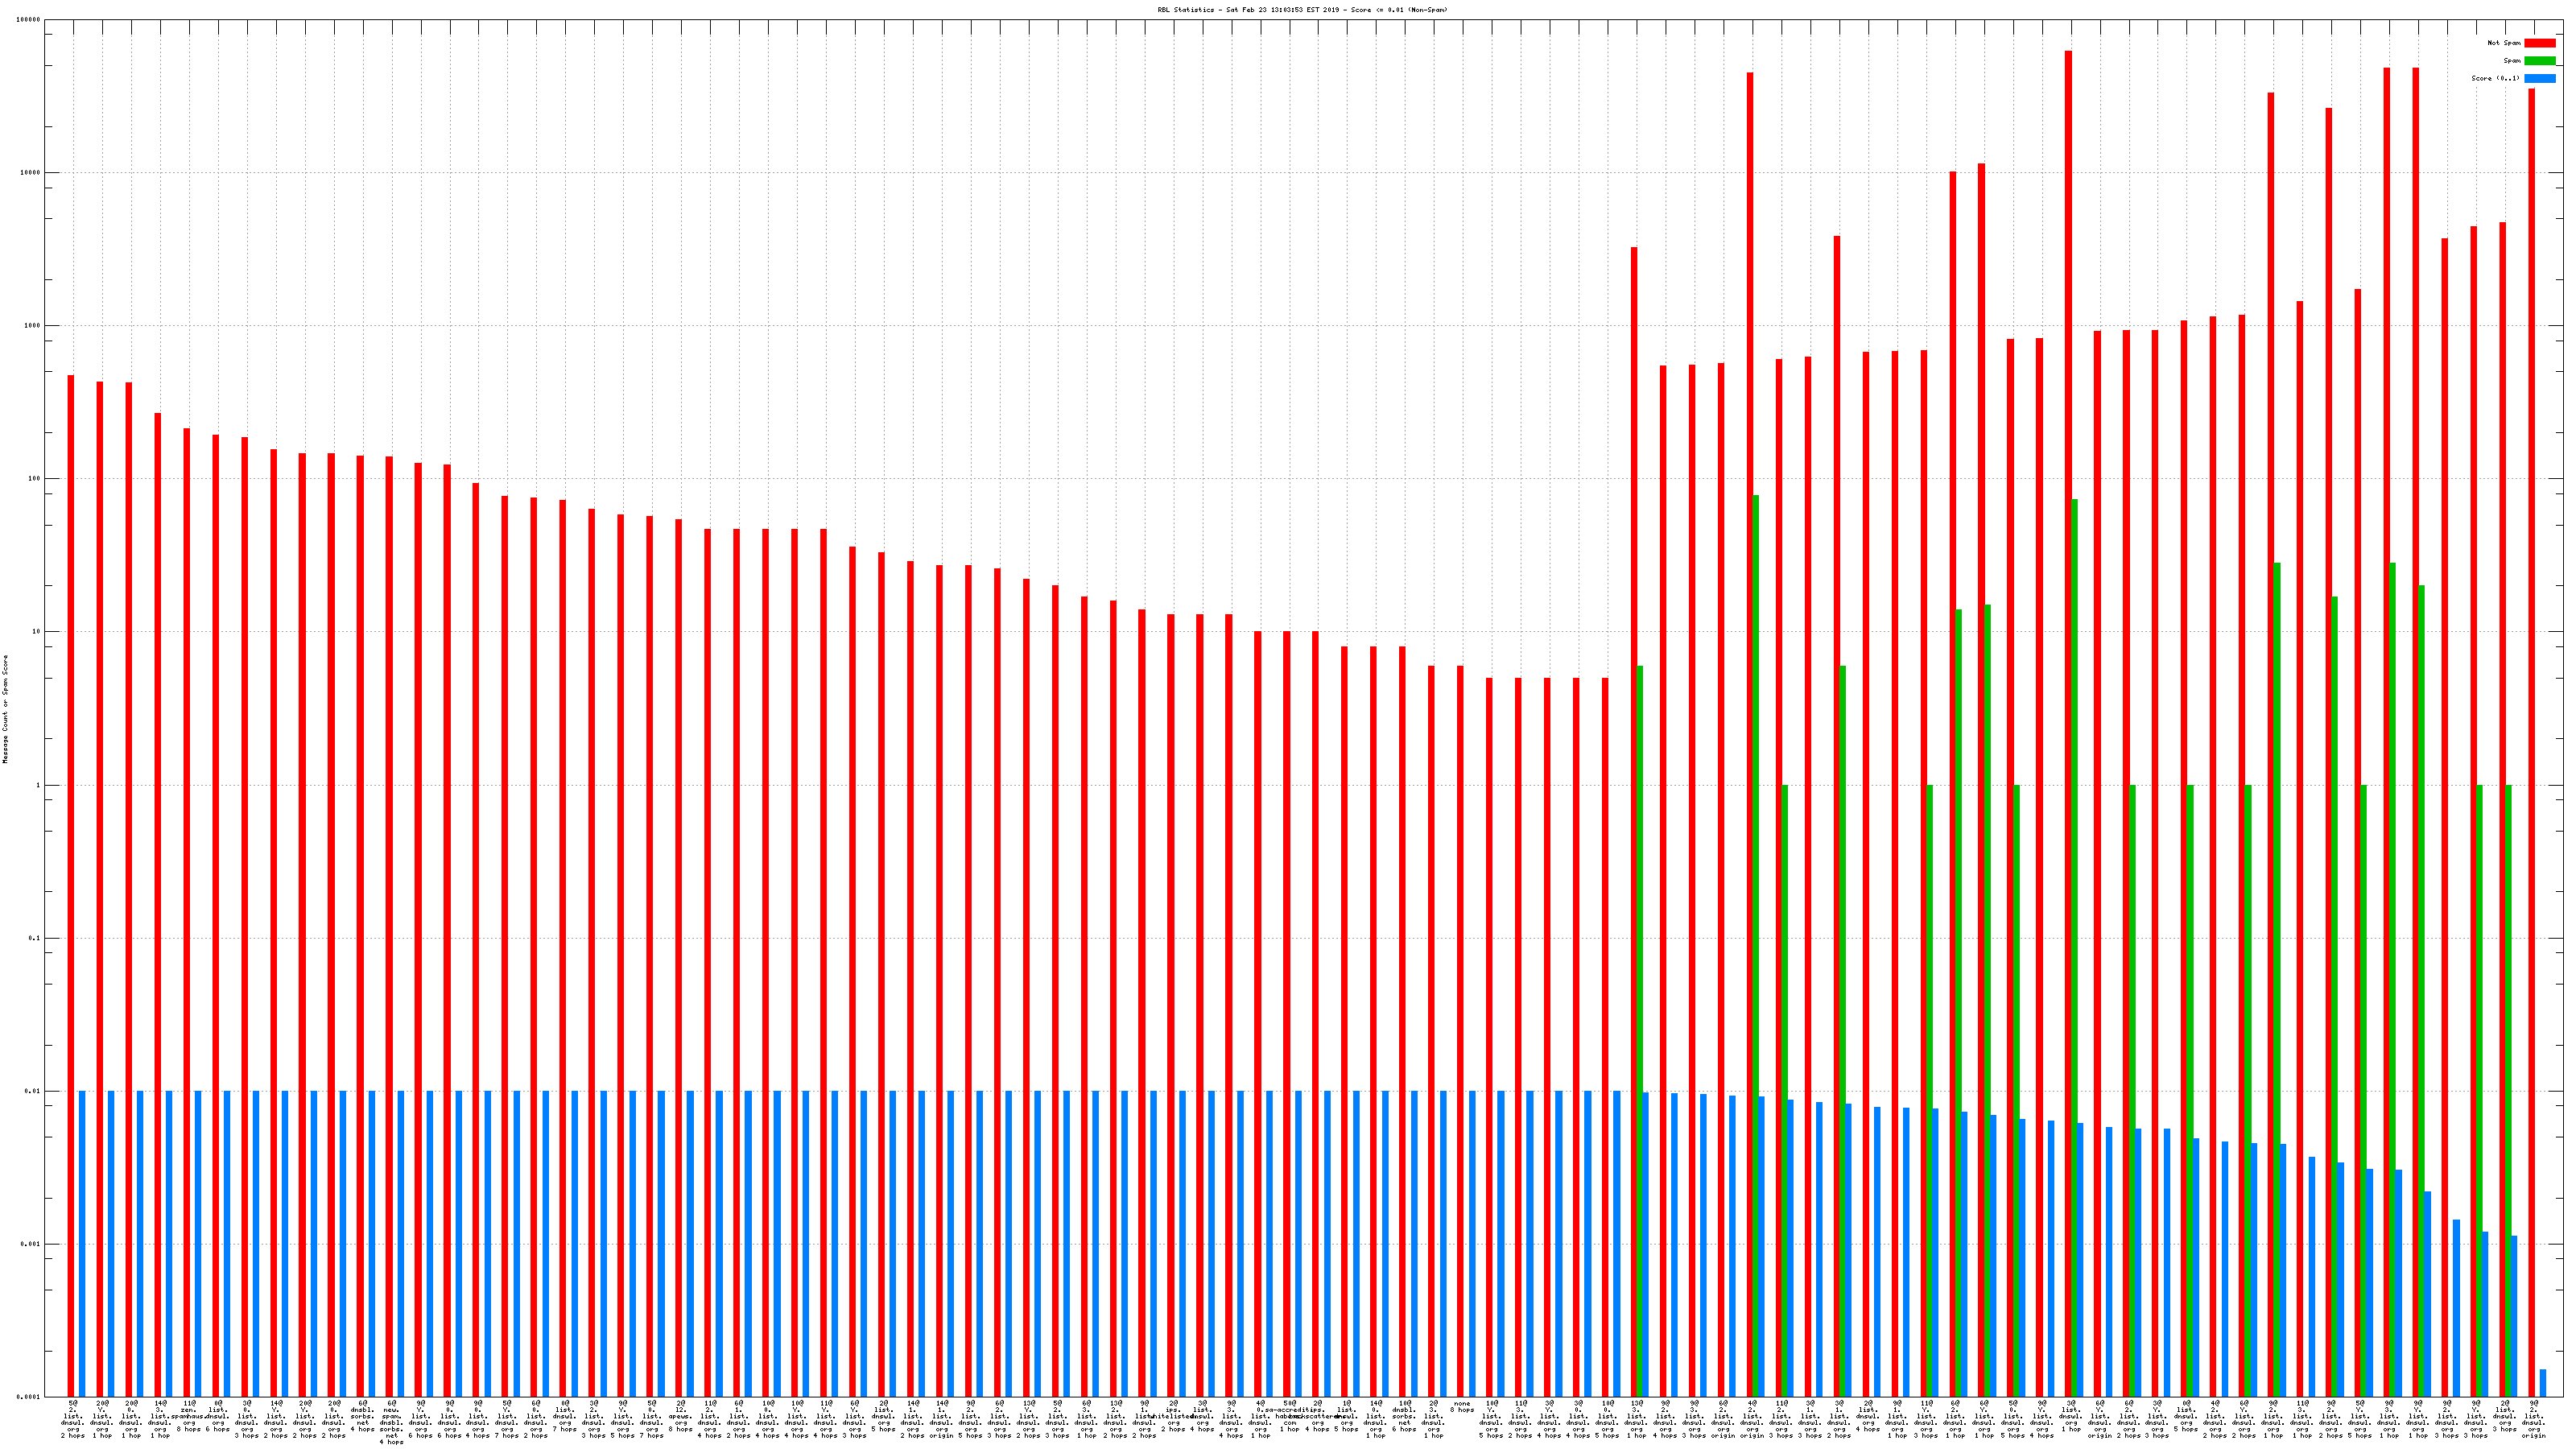This screenshot has height=1449, width=2576.
Task: Click the shortest blue bar at far right
Action: [2542, 1383]
